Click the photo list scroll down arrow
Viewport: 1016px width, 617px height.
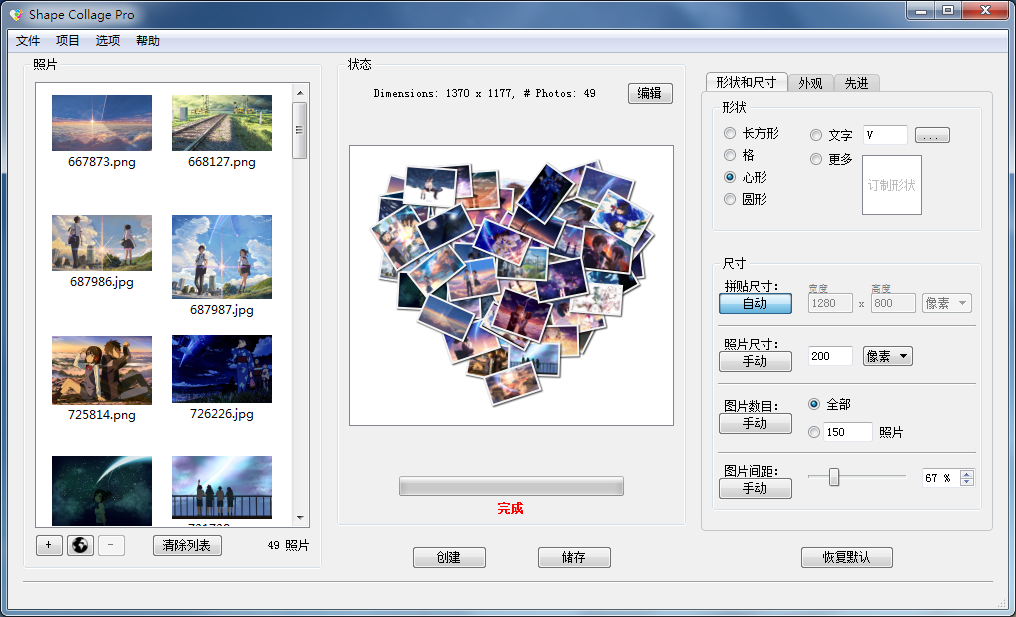point(299,518)
